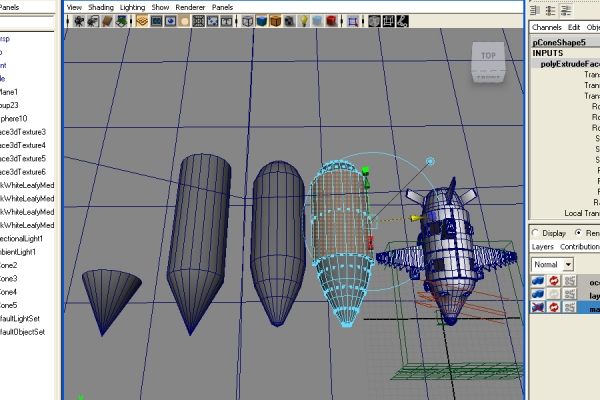600x400 pixels.
Task: Toggle Shadows light-blue cube icon
Action: [317, 21]
